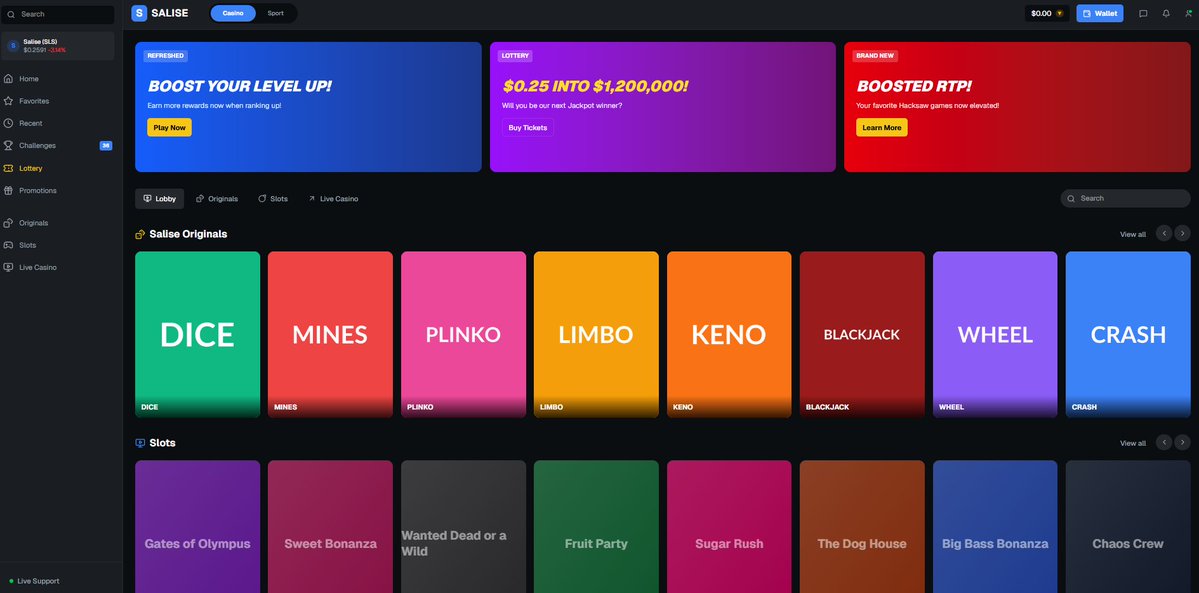Select the Originals tab
Viewport: 1199px width, 593px height.
217,199
